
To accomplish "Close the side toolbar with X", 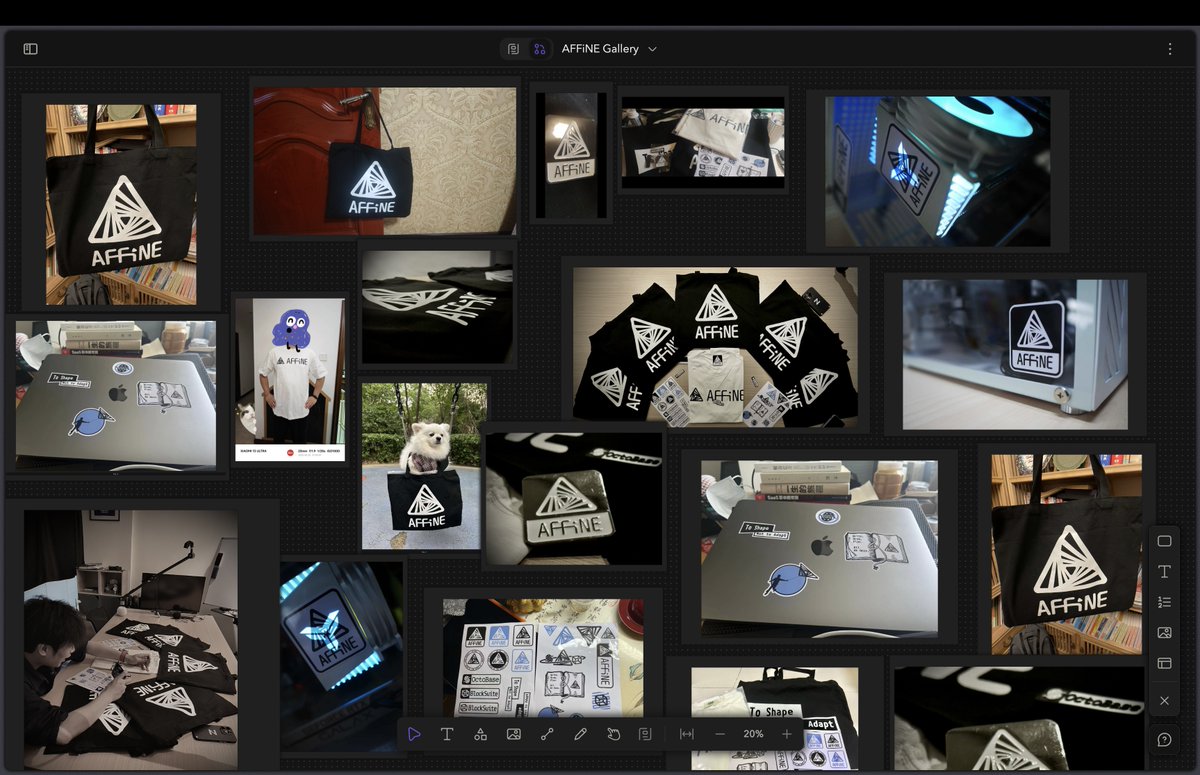I will coord(1164,701).
